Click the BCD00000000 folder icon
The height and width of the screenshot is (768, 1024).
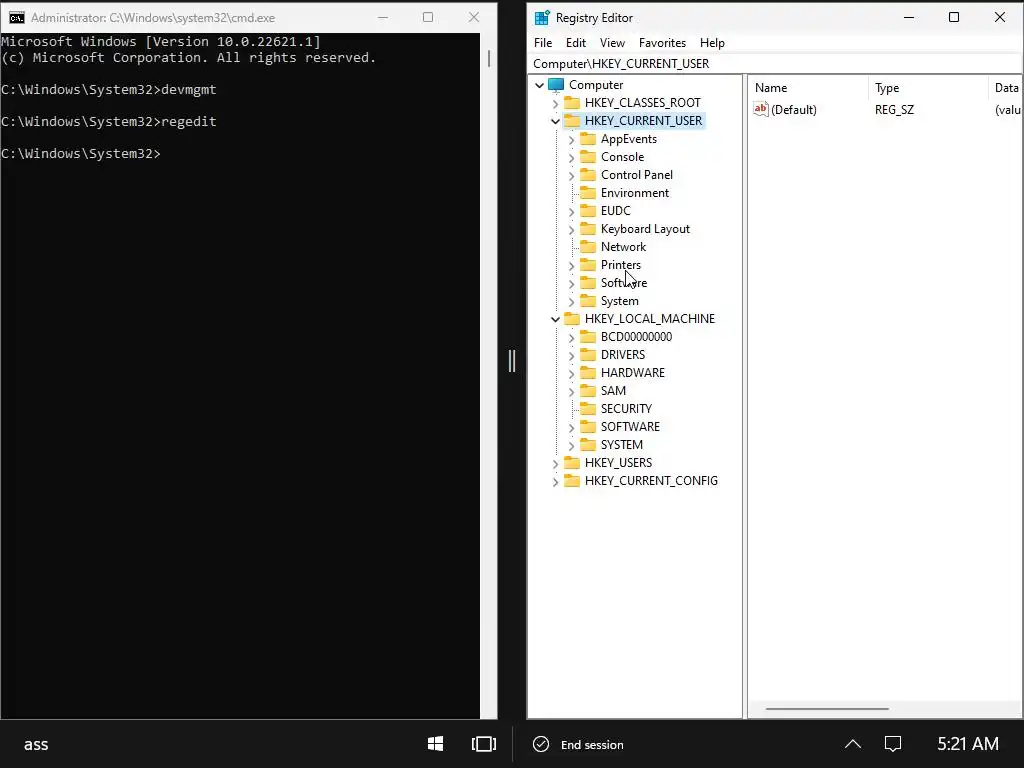[588, 336]
